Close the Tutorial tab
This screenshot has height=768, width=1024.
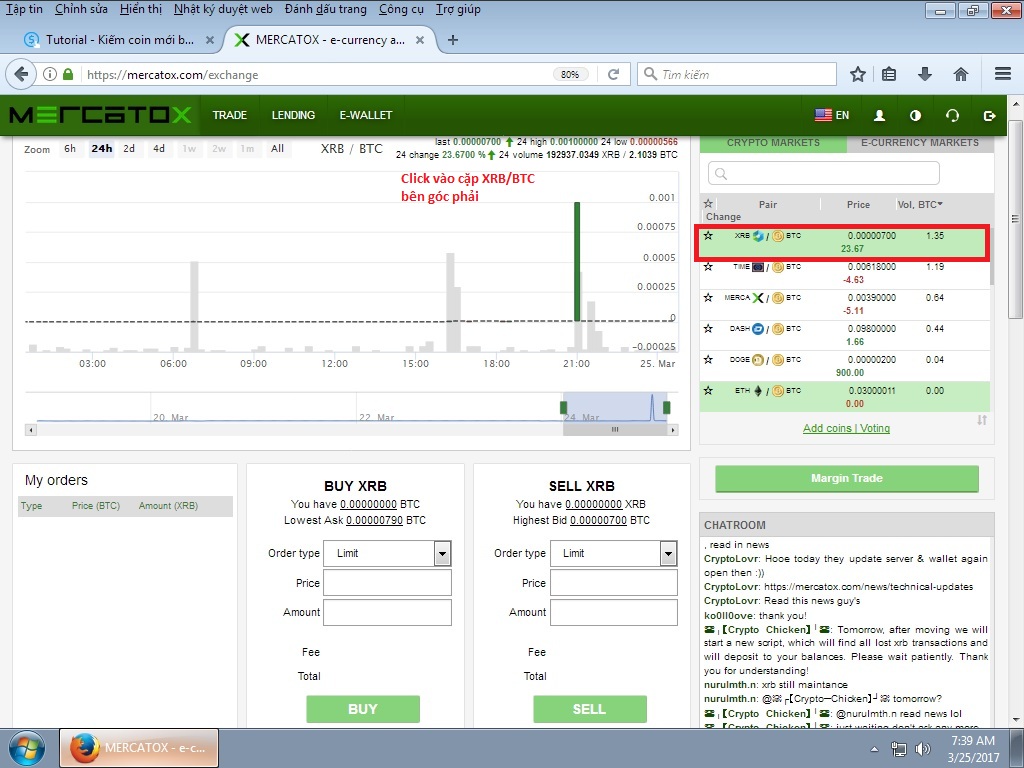(210, 40)
